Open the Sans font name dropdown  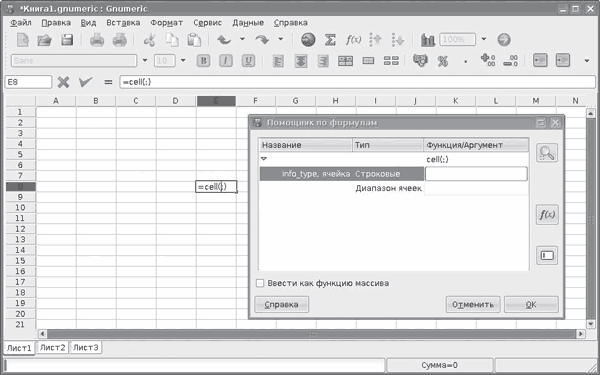145,60
